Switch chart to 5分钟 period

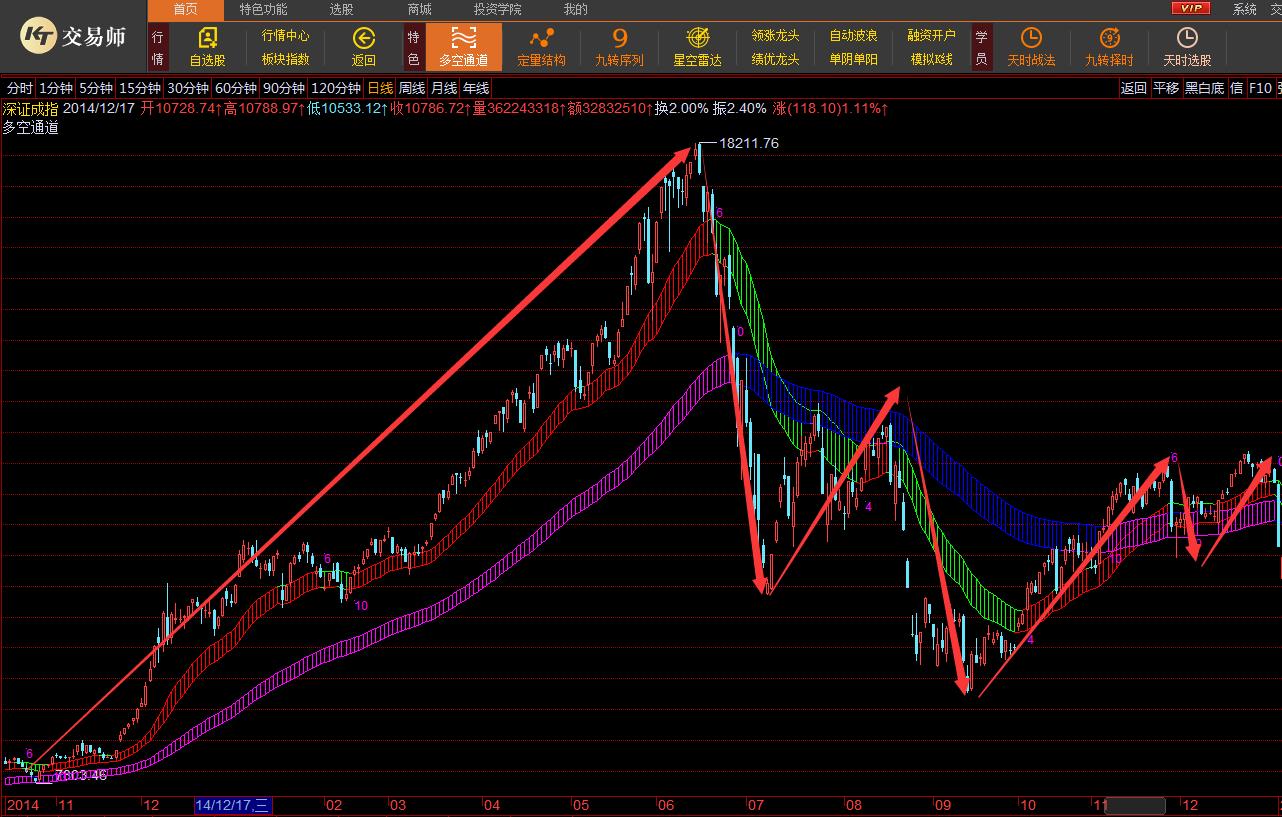coord(95,88)
